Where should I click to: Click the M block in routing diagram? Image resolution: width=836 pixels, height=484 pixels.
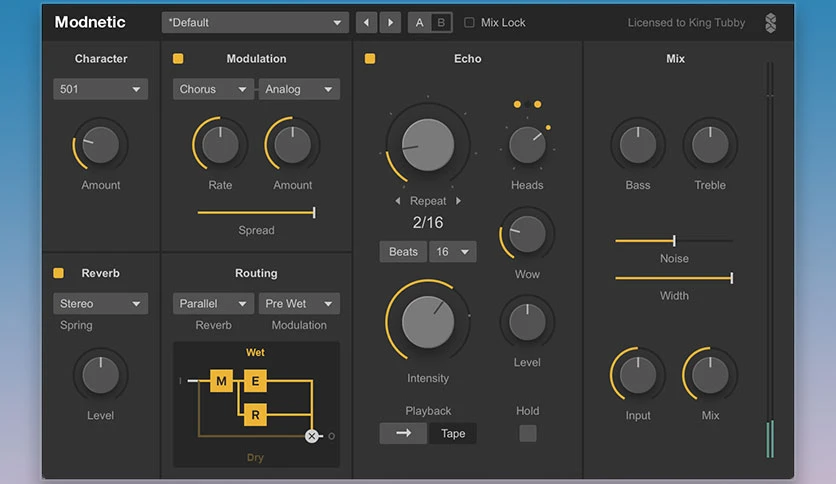221,381
